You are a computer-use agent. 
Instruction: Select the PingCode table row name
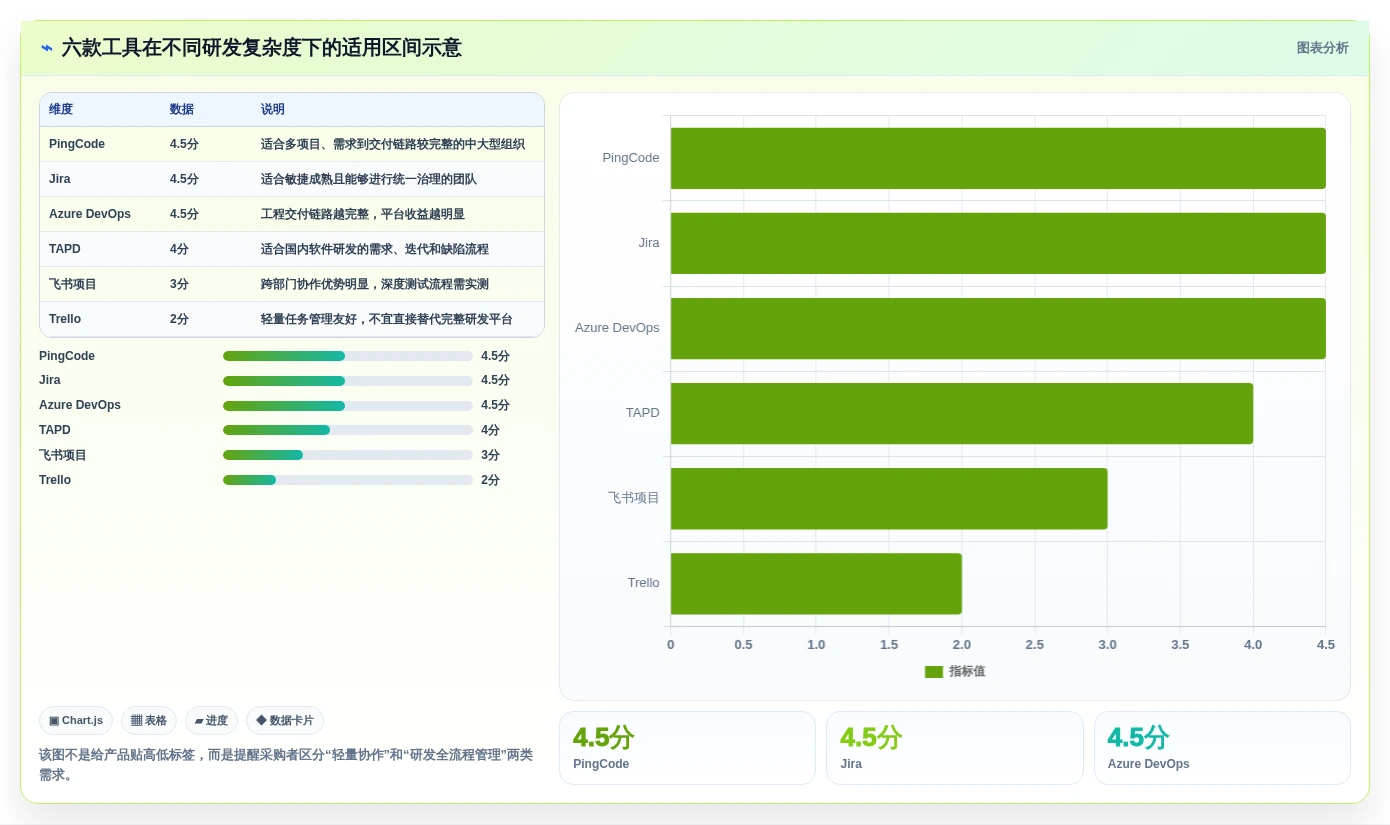(77, 144)
